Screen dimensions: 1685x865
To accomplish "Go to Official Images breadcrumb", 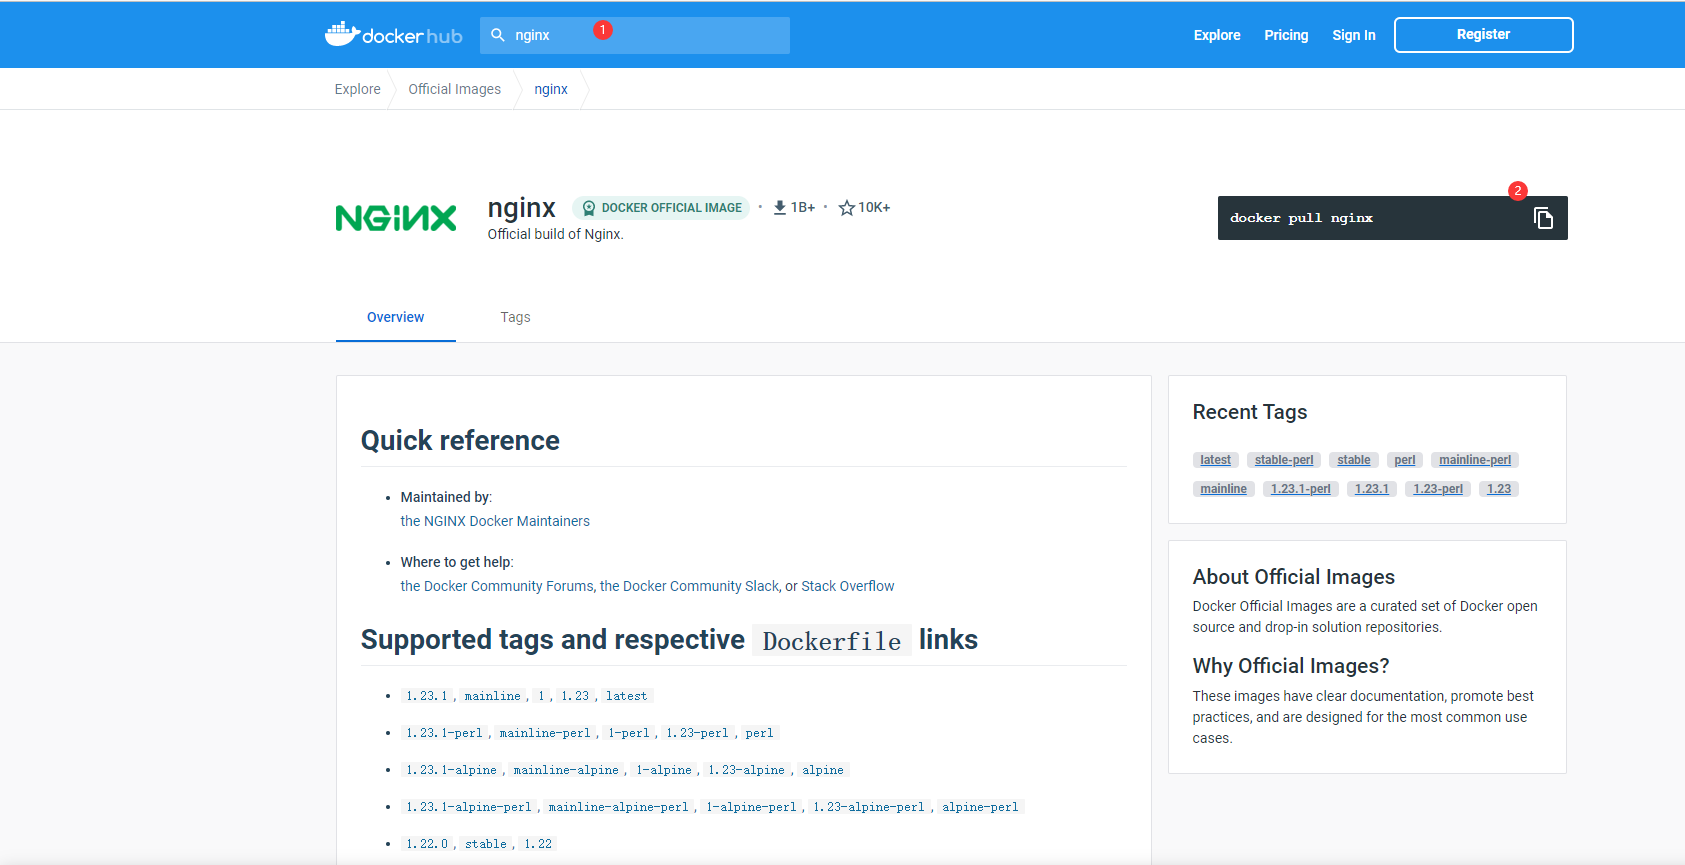I will click(x=454, y=89).
